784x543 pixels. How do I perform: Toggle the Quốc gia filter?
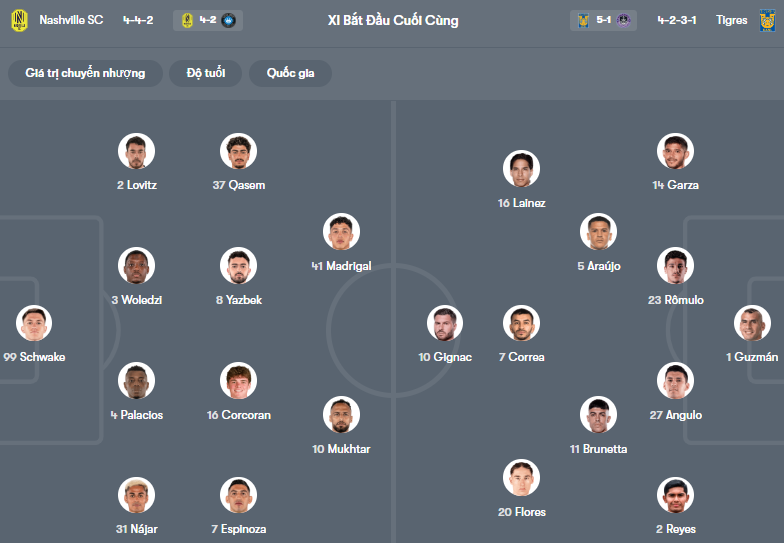(291, 73)
